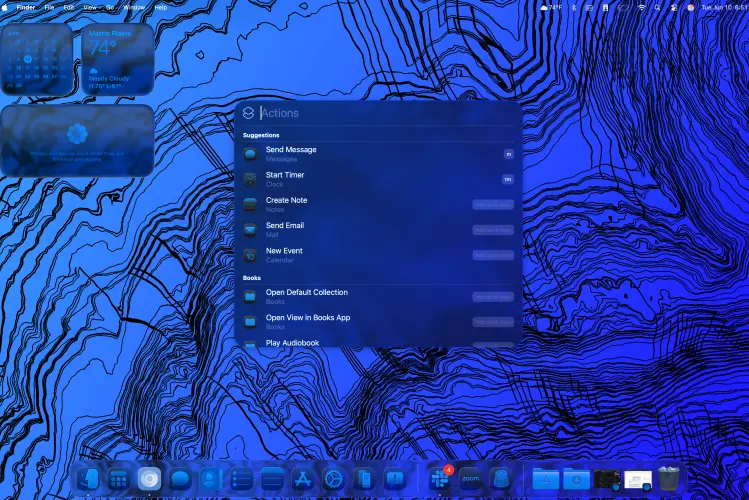Select the Play Audiobook action
This screenshot has height=500, width=749.
(378, 342)
